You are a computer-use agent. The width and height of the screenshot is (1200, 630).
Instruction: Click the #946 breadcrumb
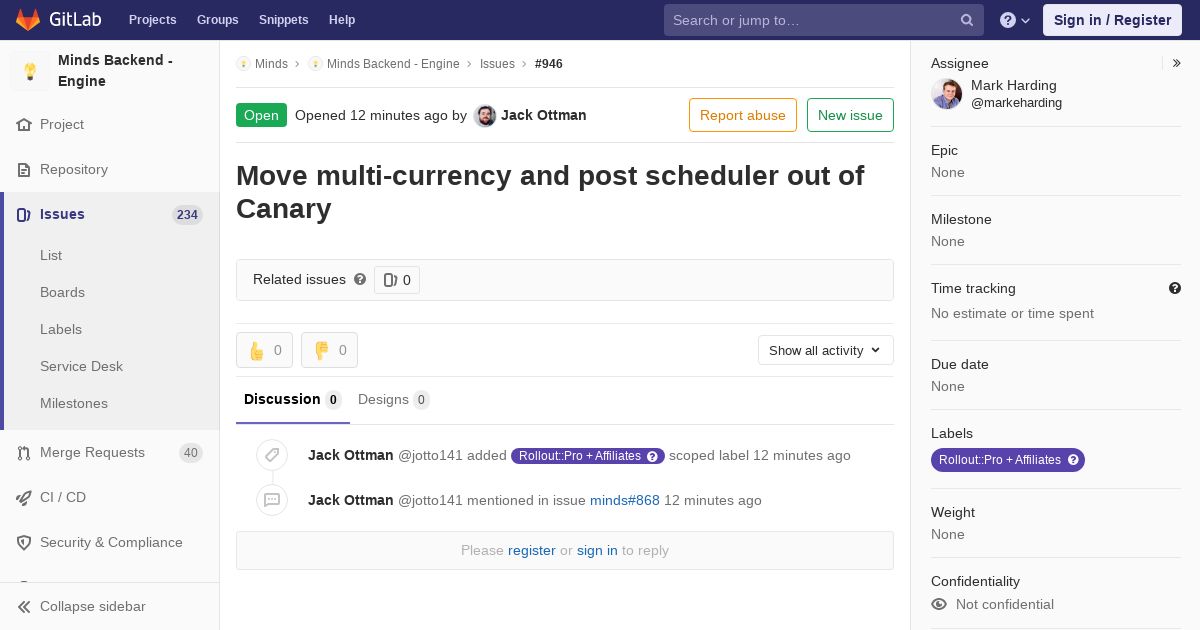click(549, 64)
